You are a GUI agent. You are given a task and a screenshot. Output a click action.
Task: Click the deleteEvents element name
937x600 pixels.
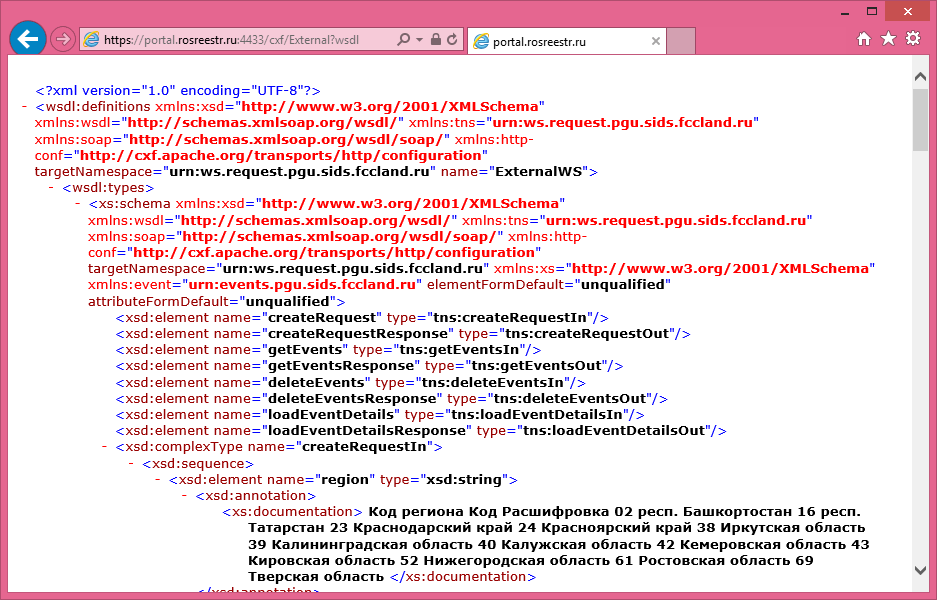point(316,382)
